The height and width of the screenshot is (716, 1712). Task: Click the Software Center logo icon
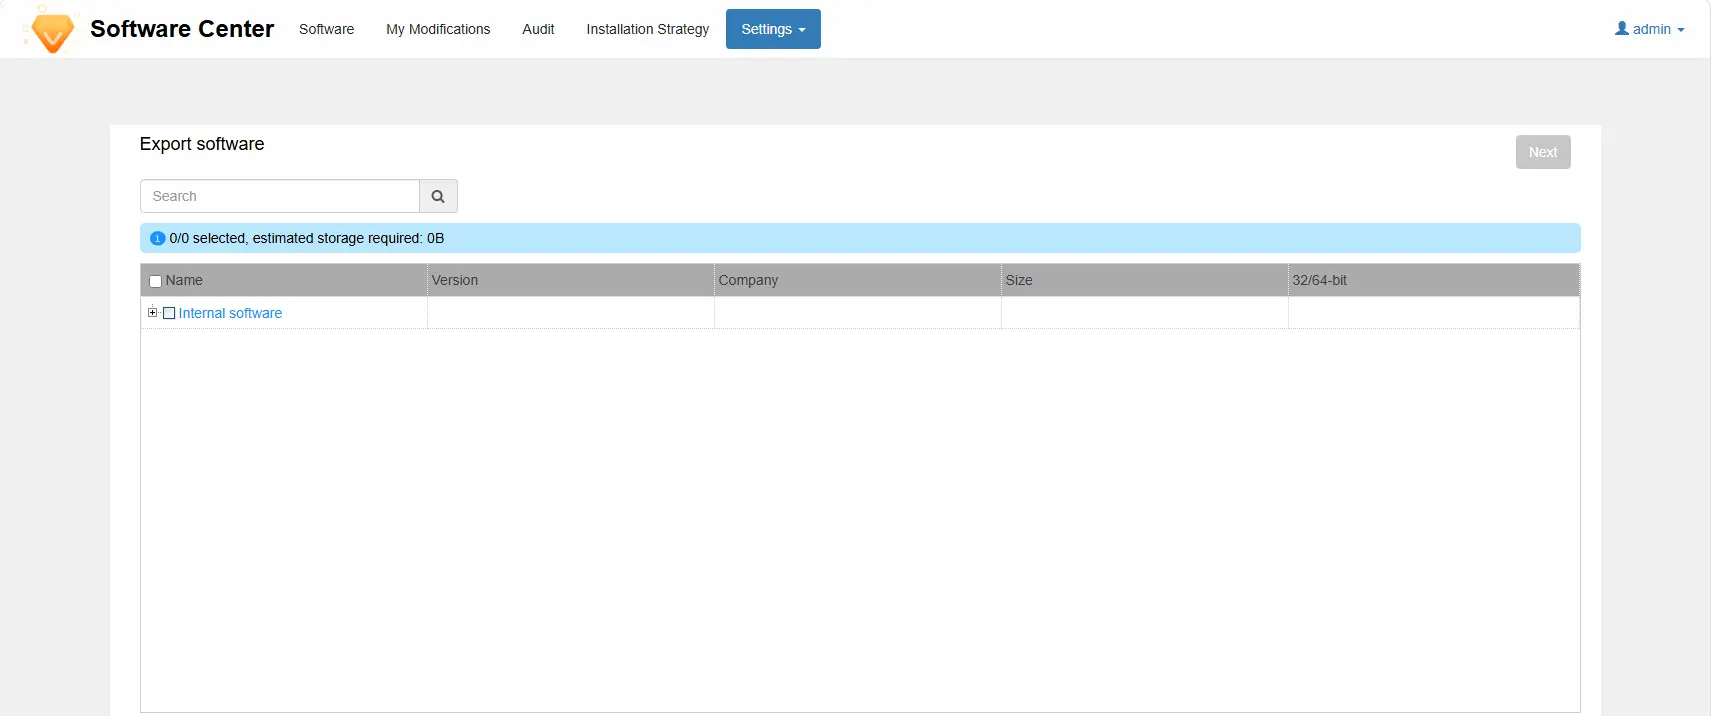(x=51, y=29)
